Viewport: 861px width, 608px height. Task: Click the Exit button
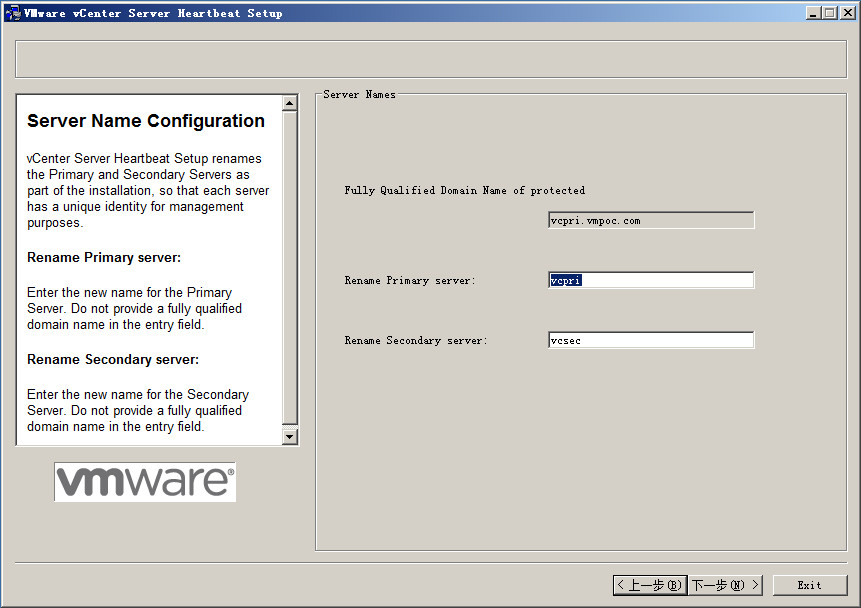click(x=810, y=585)
